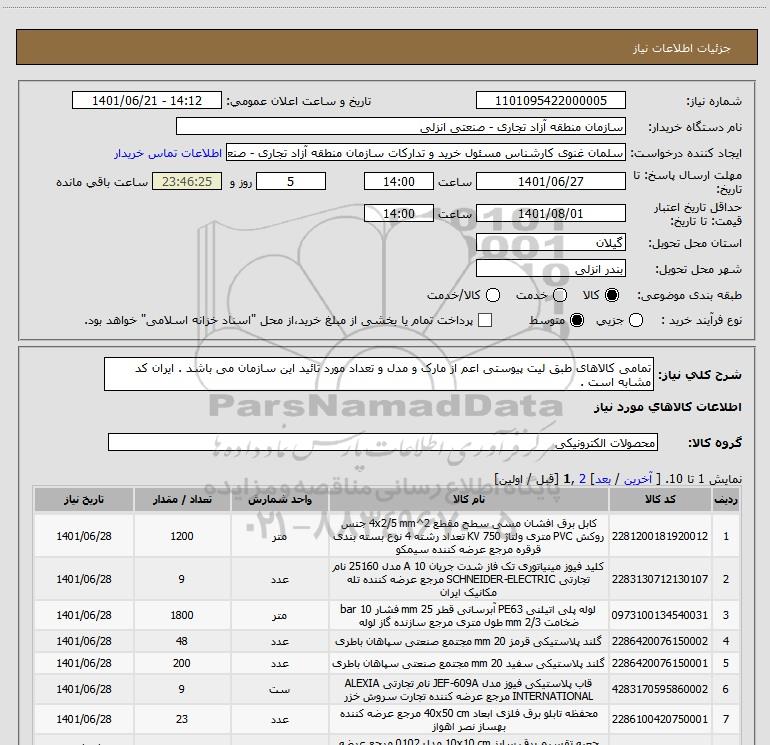
Task: Click announcement date field 1401/06/21 - 14:12
Action: pos(147,100)
